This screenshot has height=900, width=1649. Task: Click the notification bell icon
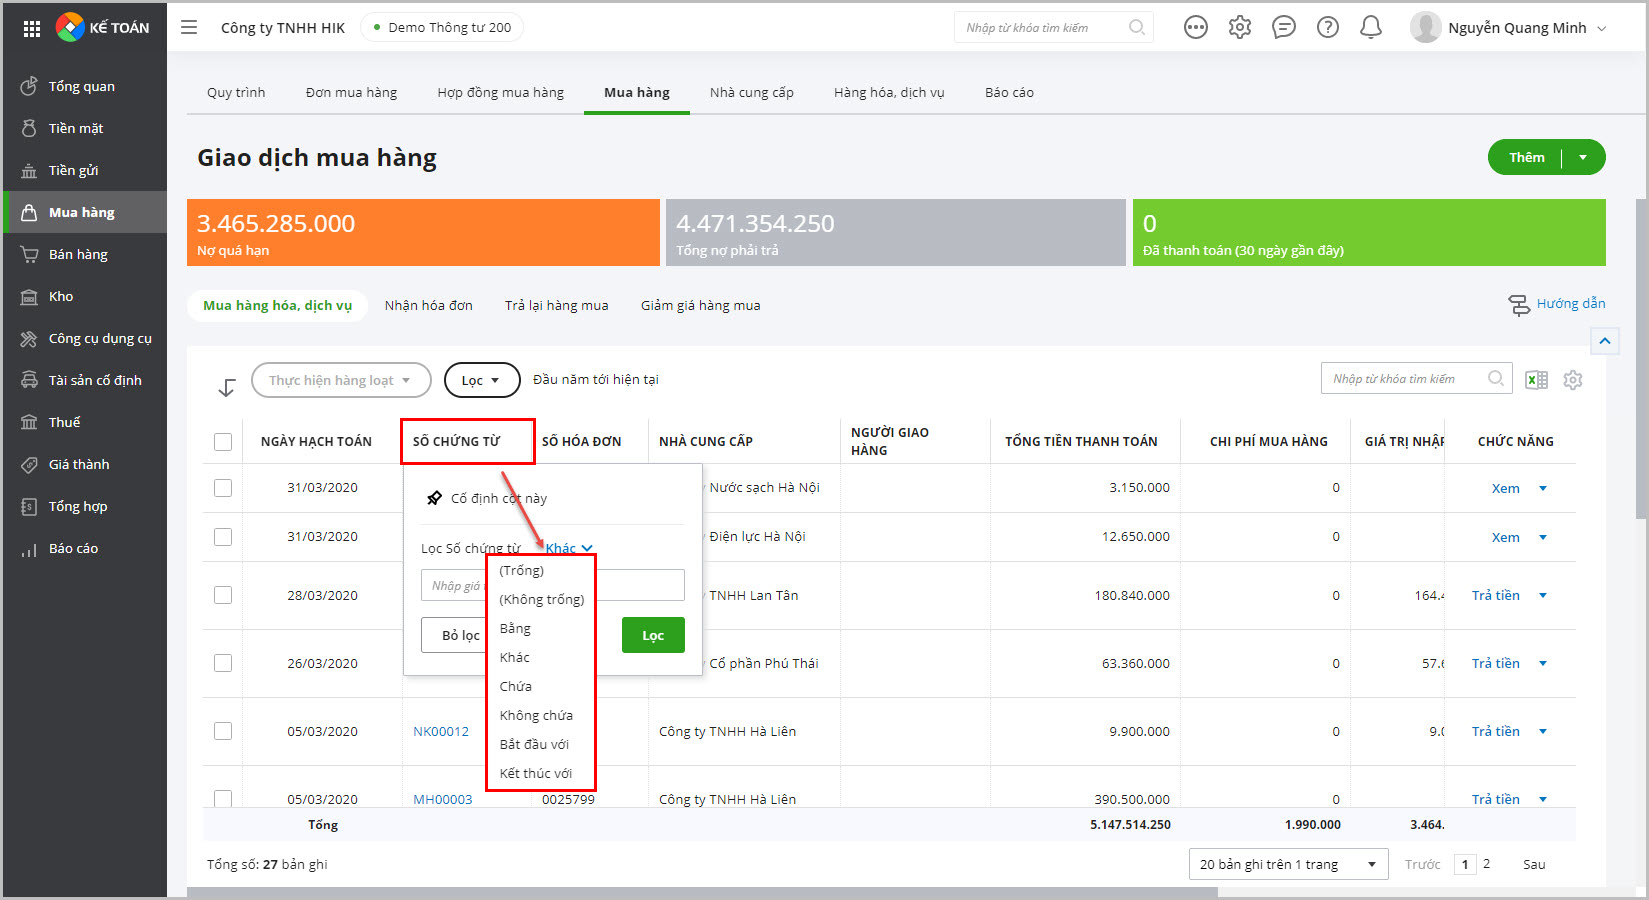pos(1371,28)
